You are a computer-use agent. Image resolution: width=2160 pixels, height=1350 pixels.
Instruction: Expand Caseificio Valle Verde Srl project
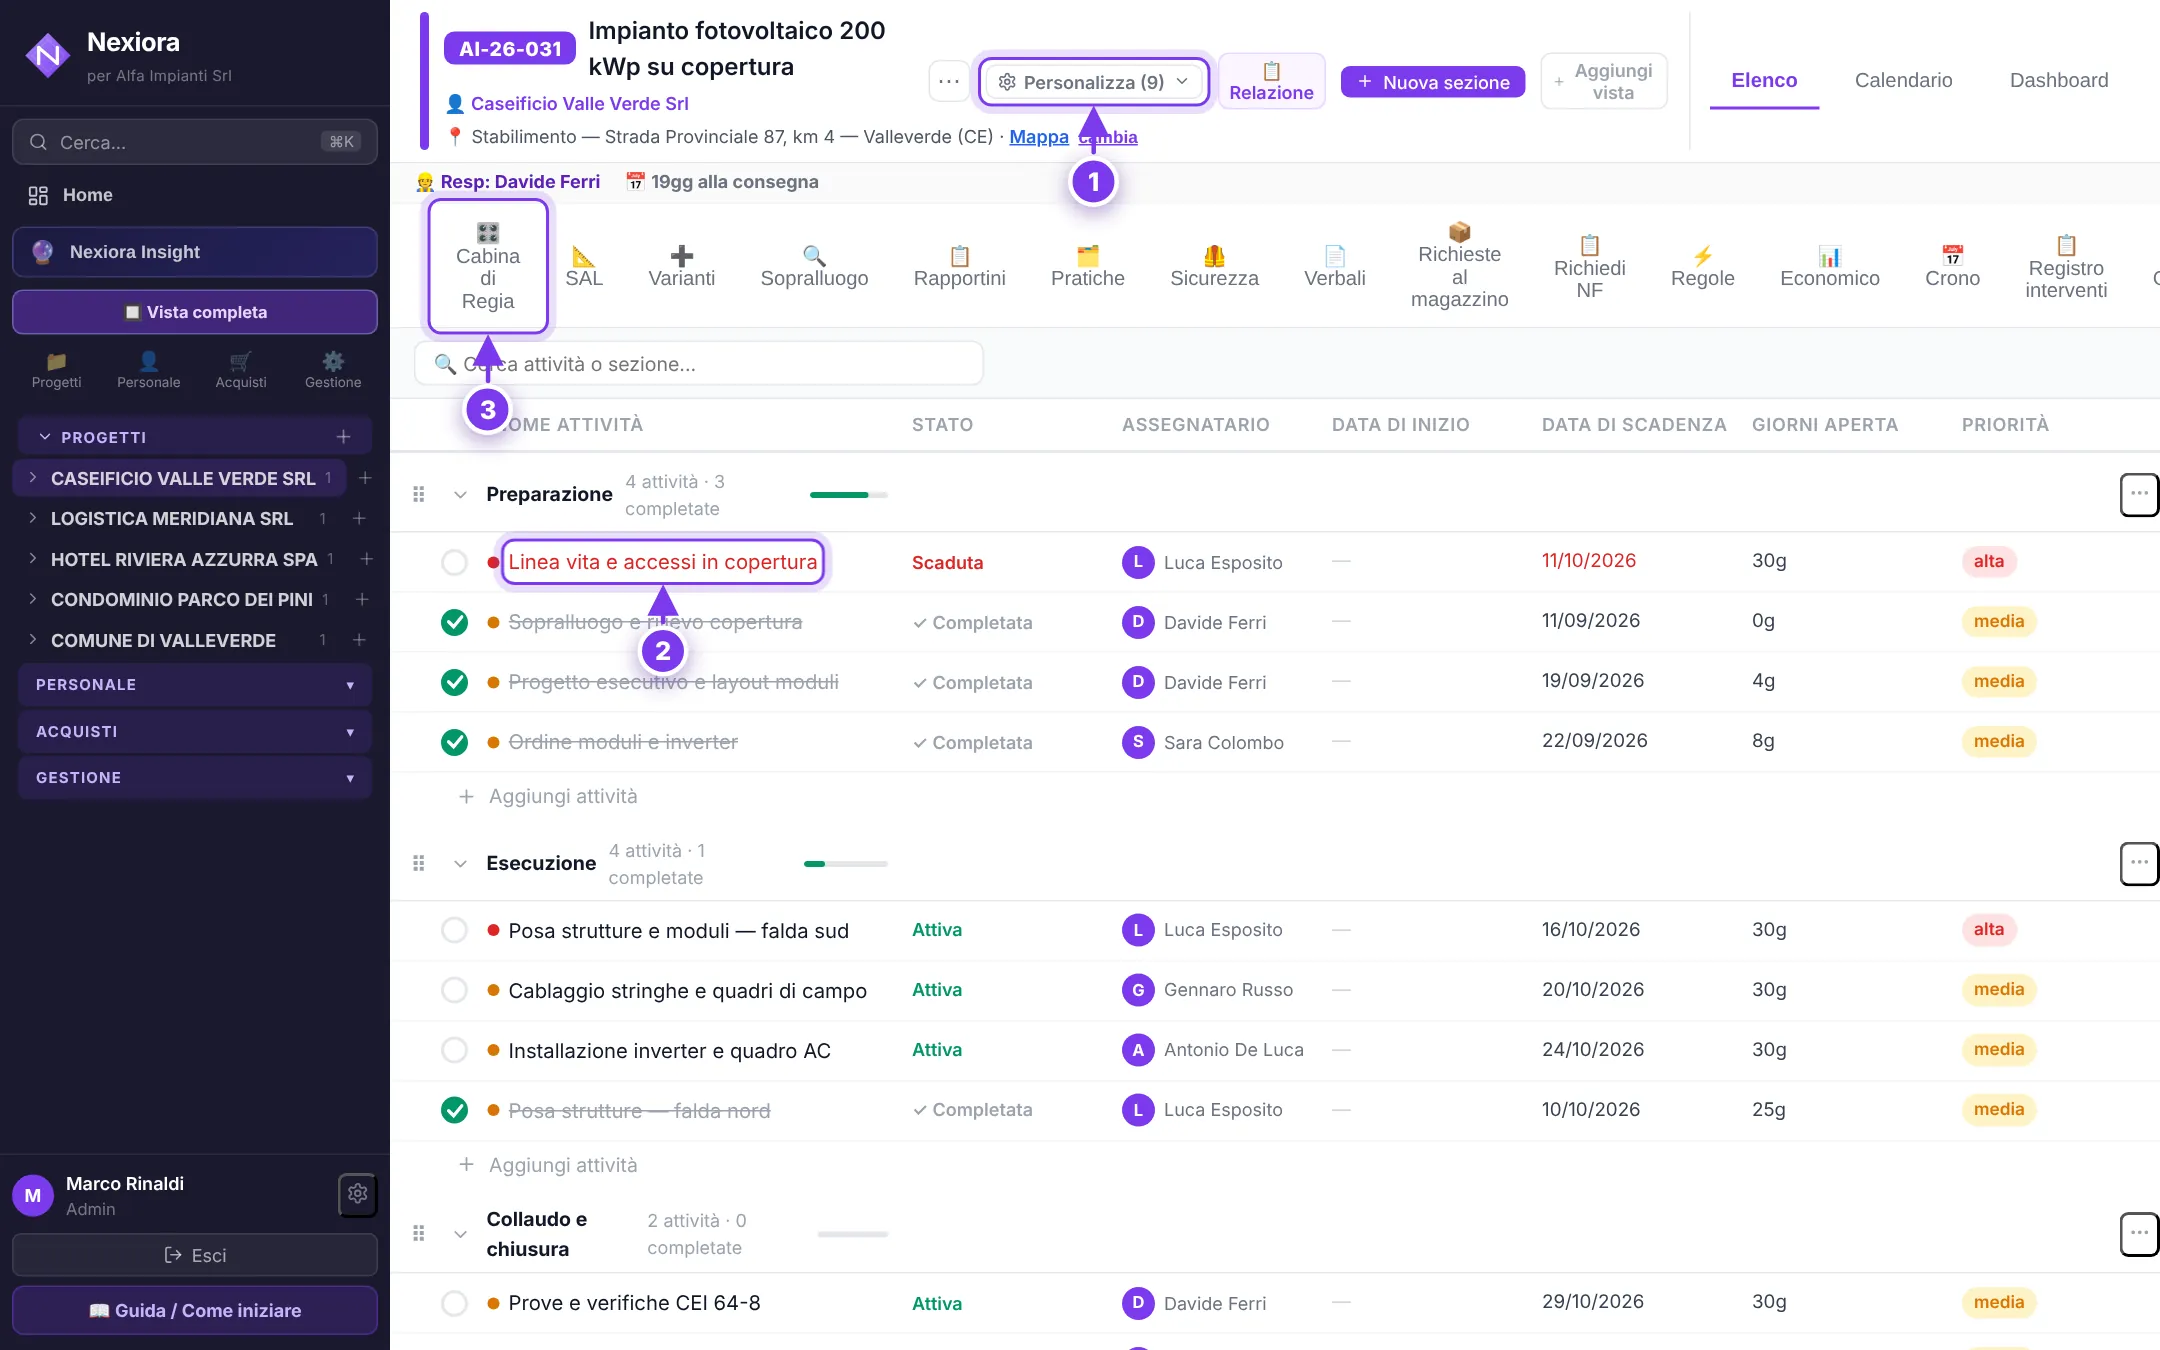[x=33, y=478]
